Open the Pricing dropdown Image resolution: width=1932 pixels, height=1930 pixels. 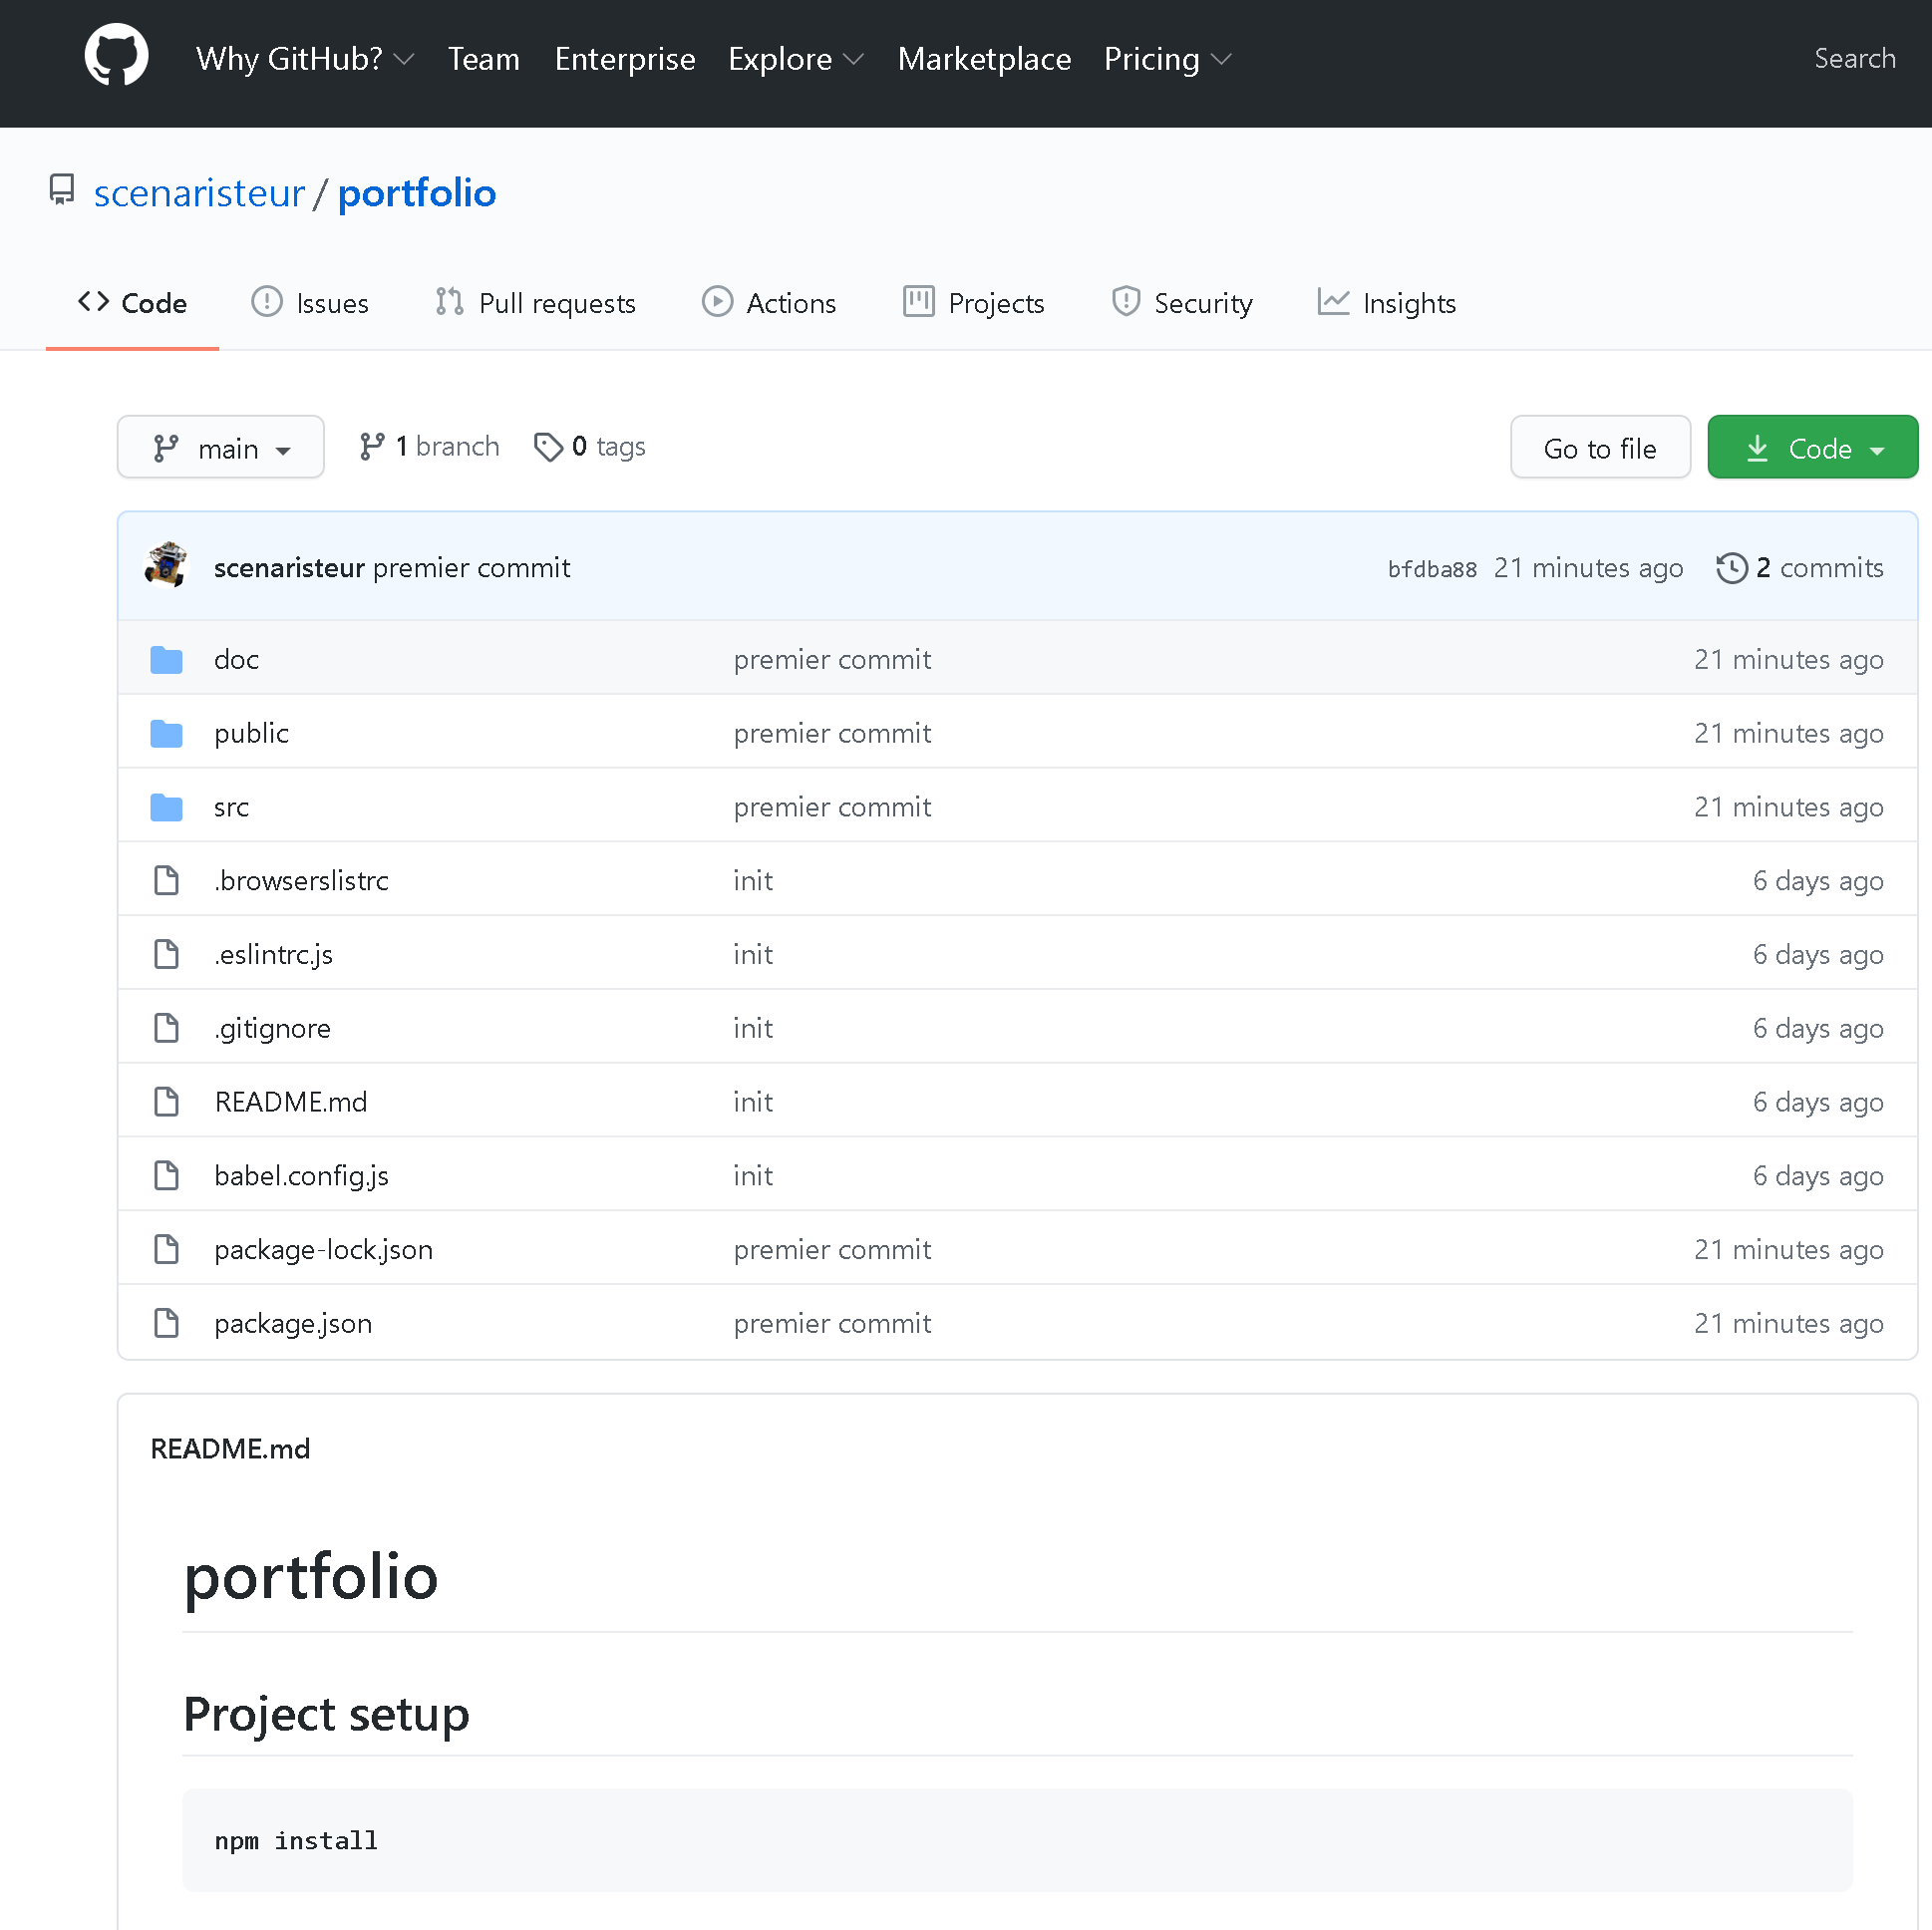point(1166,59)
